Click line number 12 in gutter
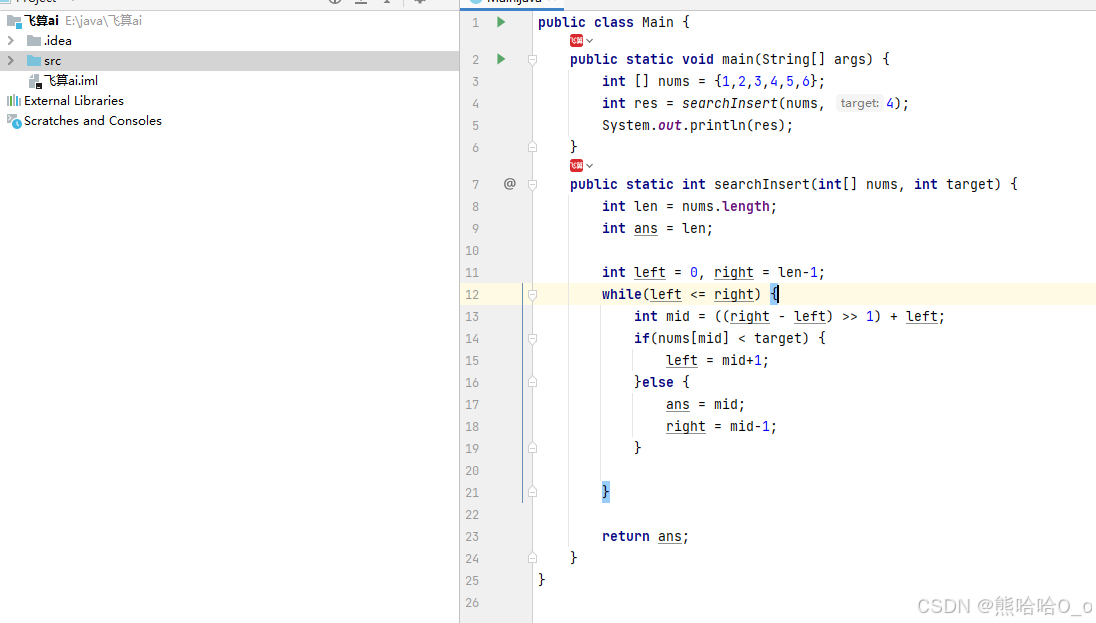 pyautogui.click(x=472, y=295)
